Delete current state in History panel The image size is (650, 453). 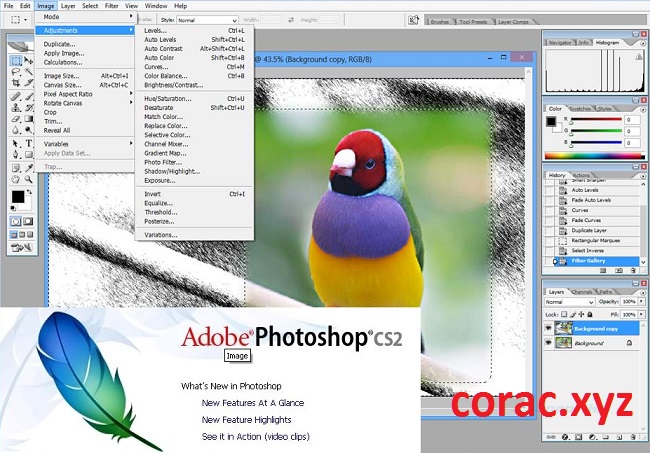(633, 270)
